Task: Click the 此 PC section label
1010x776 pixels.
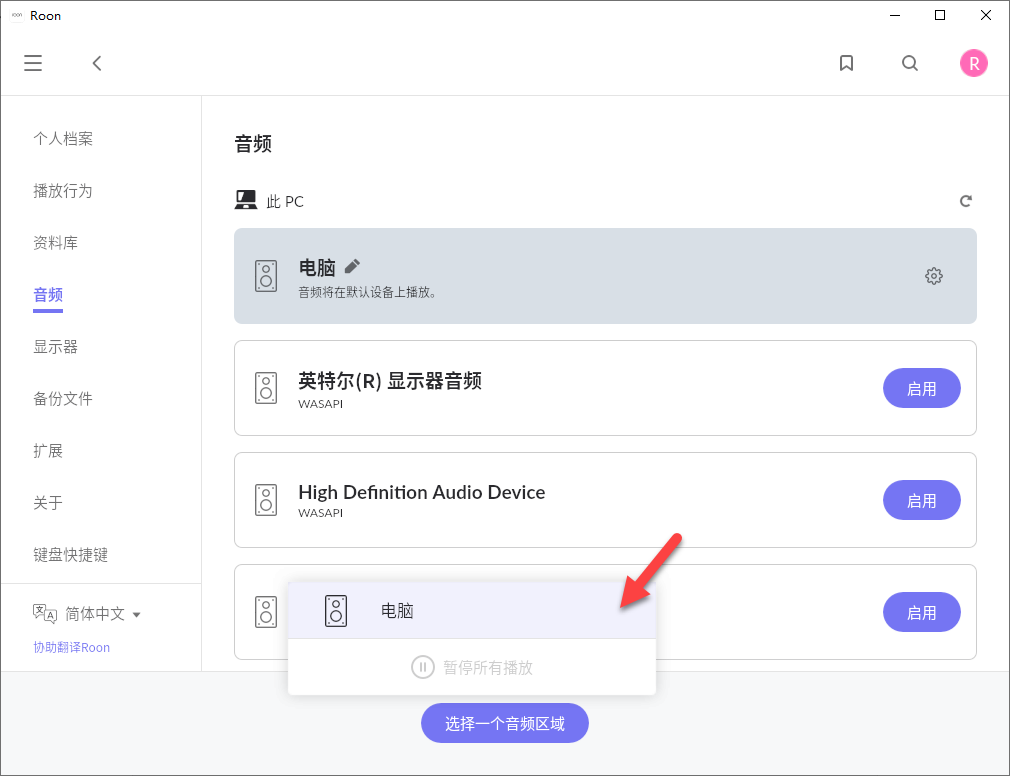Action: point(285,202)
